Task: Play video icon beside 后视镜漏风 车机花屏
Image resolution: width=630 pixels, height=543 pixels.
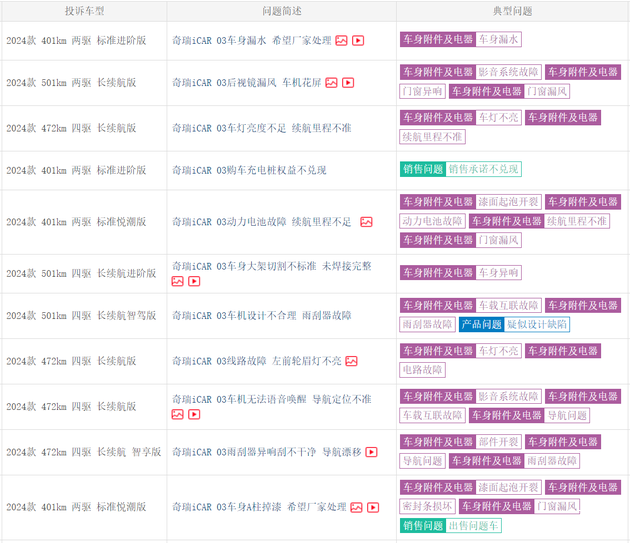Action: tap(349, 82)
